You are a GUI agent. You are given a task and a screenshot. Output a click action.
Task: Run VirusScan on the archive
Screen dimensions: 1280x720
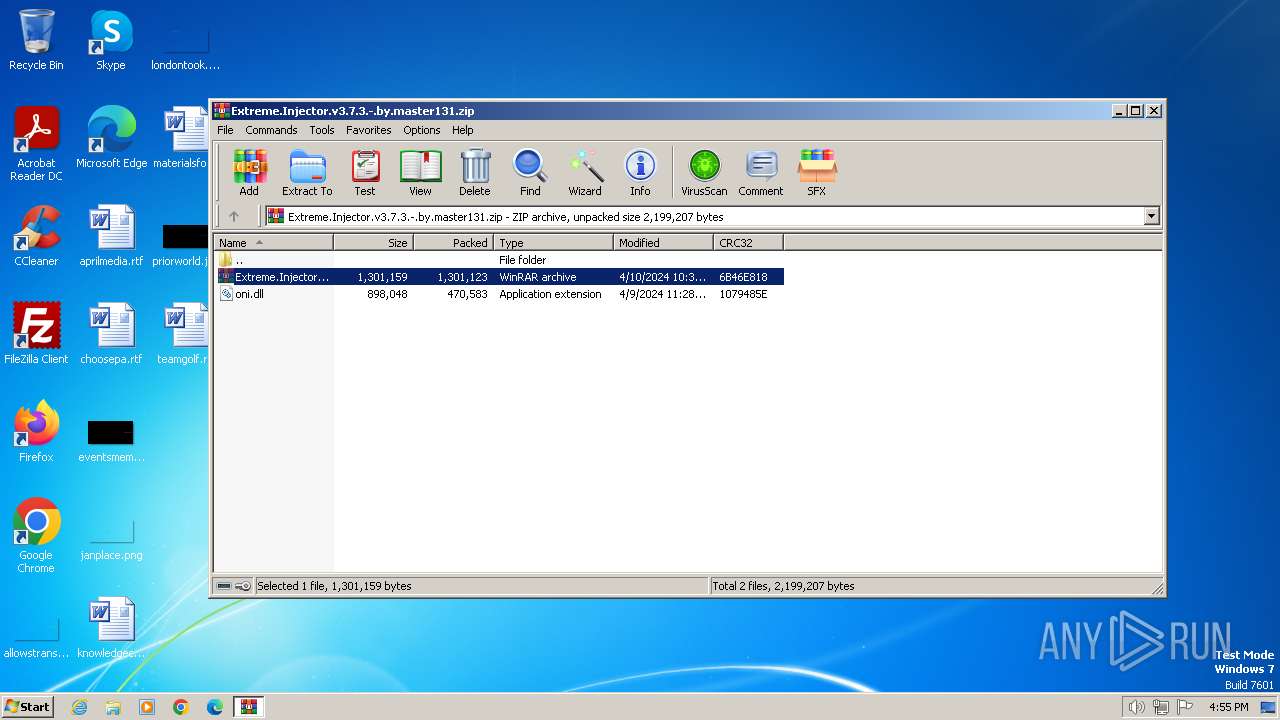click(704, 173)
